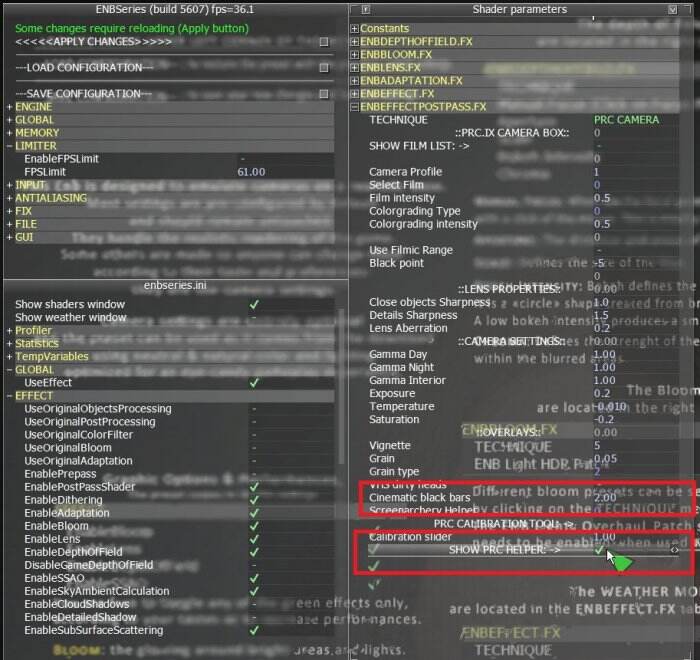Viewport: 700px width, 660px height.
Task: Toggle Show weather window option
Action: click(254, 317)
